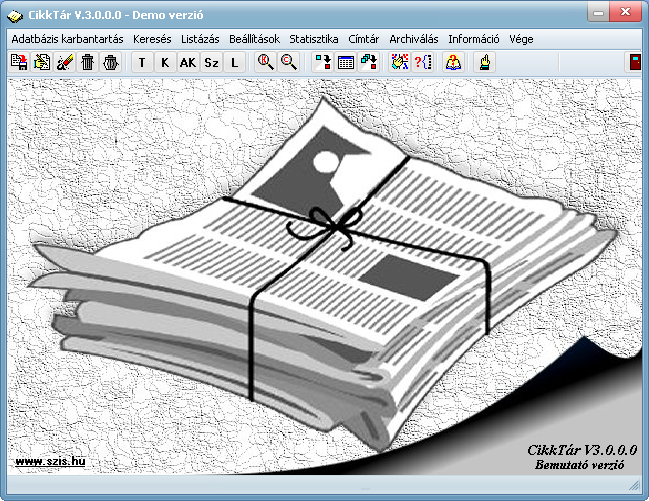Minimize the CikkTár window

tap(598, 13)
